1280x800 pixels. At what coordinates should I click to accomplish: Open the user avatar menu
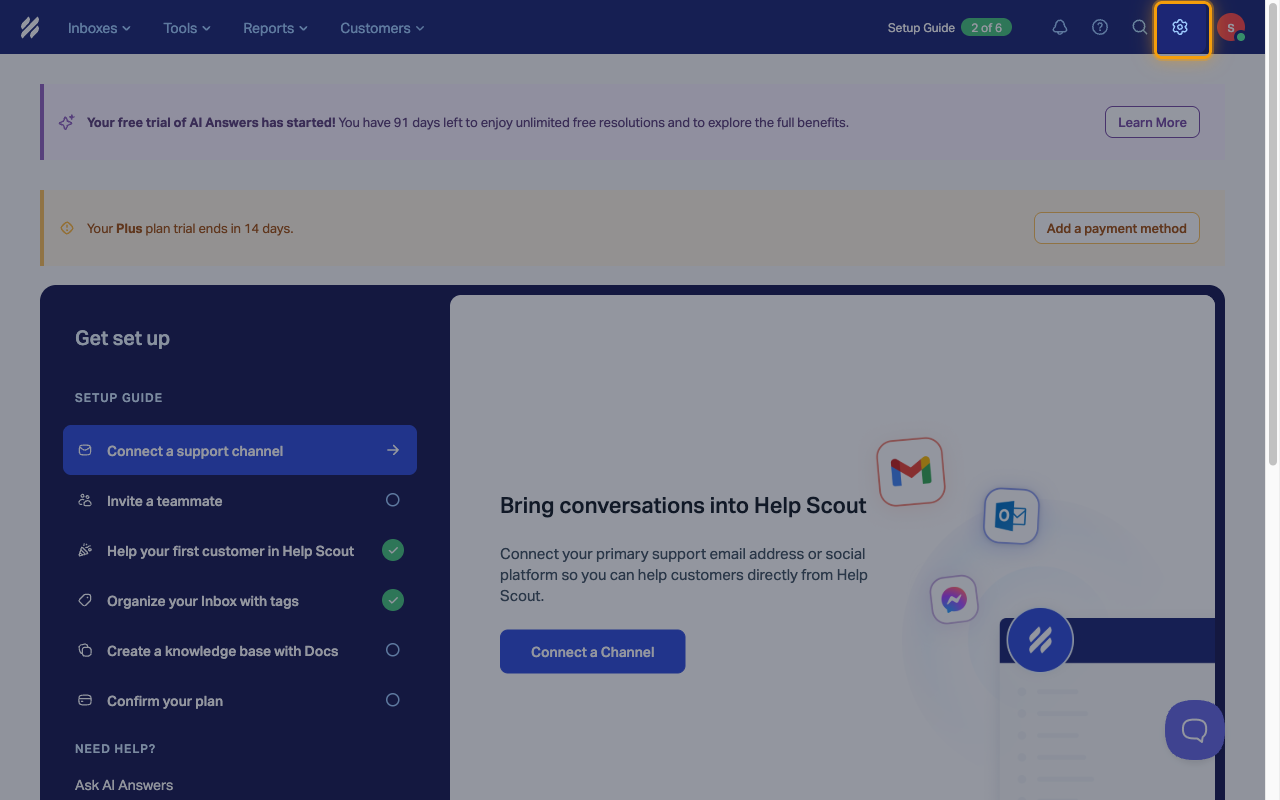(x=1231, y=28)
